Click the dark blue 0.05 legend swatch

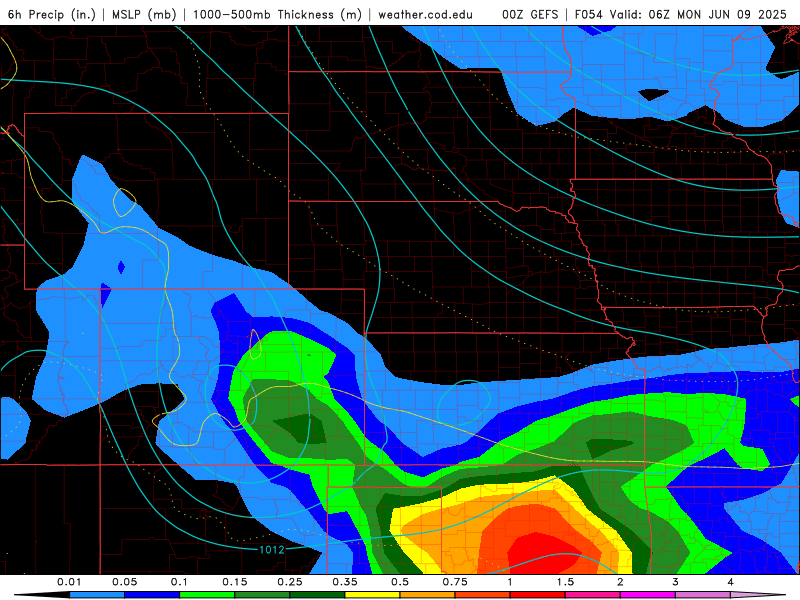point(152,595)
